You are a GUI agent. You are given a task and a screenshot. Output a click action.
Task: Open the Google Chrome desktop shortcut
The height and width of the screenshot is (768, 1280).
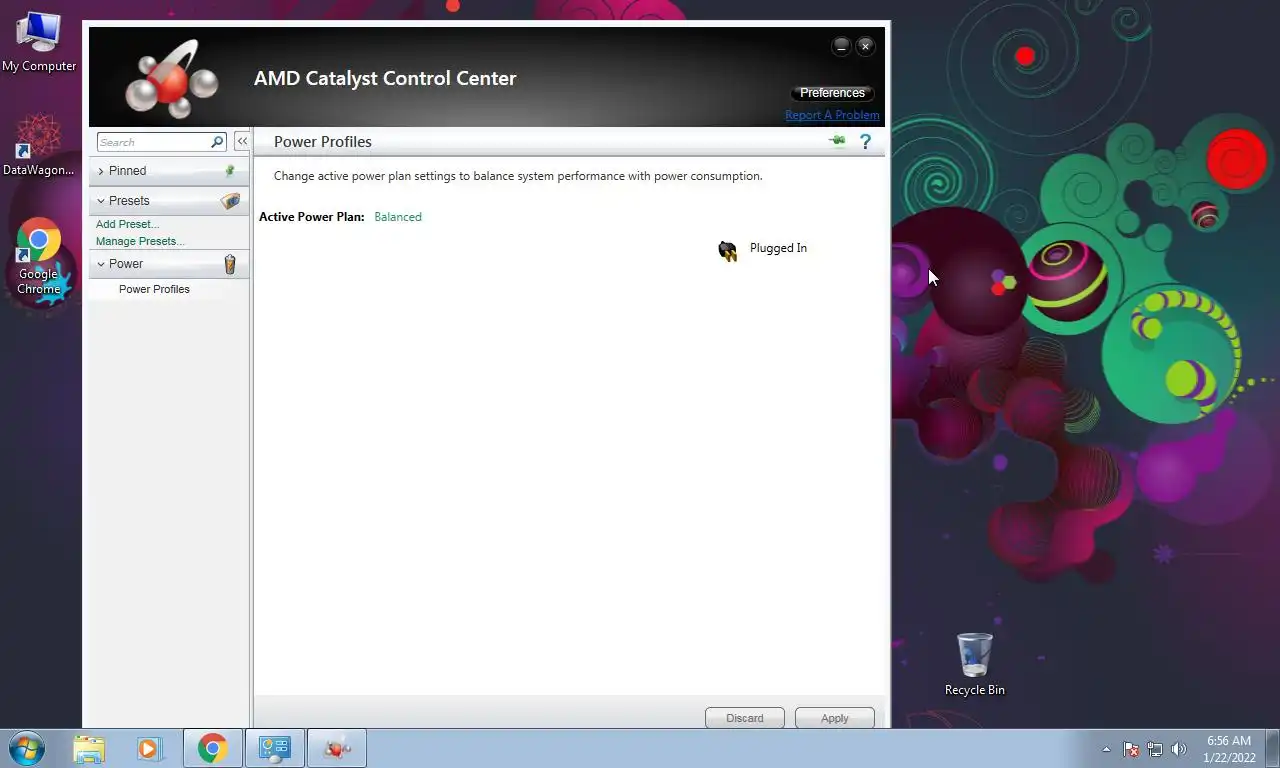[39, 257]
